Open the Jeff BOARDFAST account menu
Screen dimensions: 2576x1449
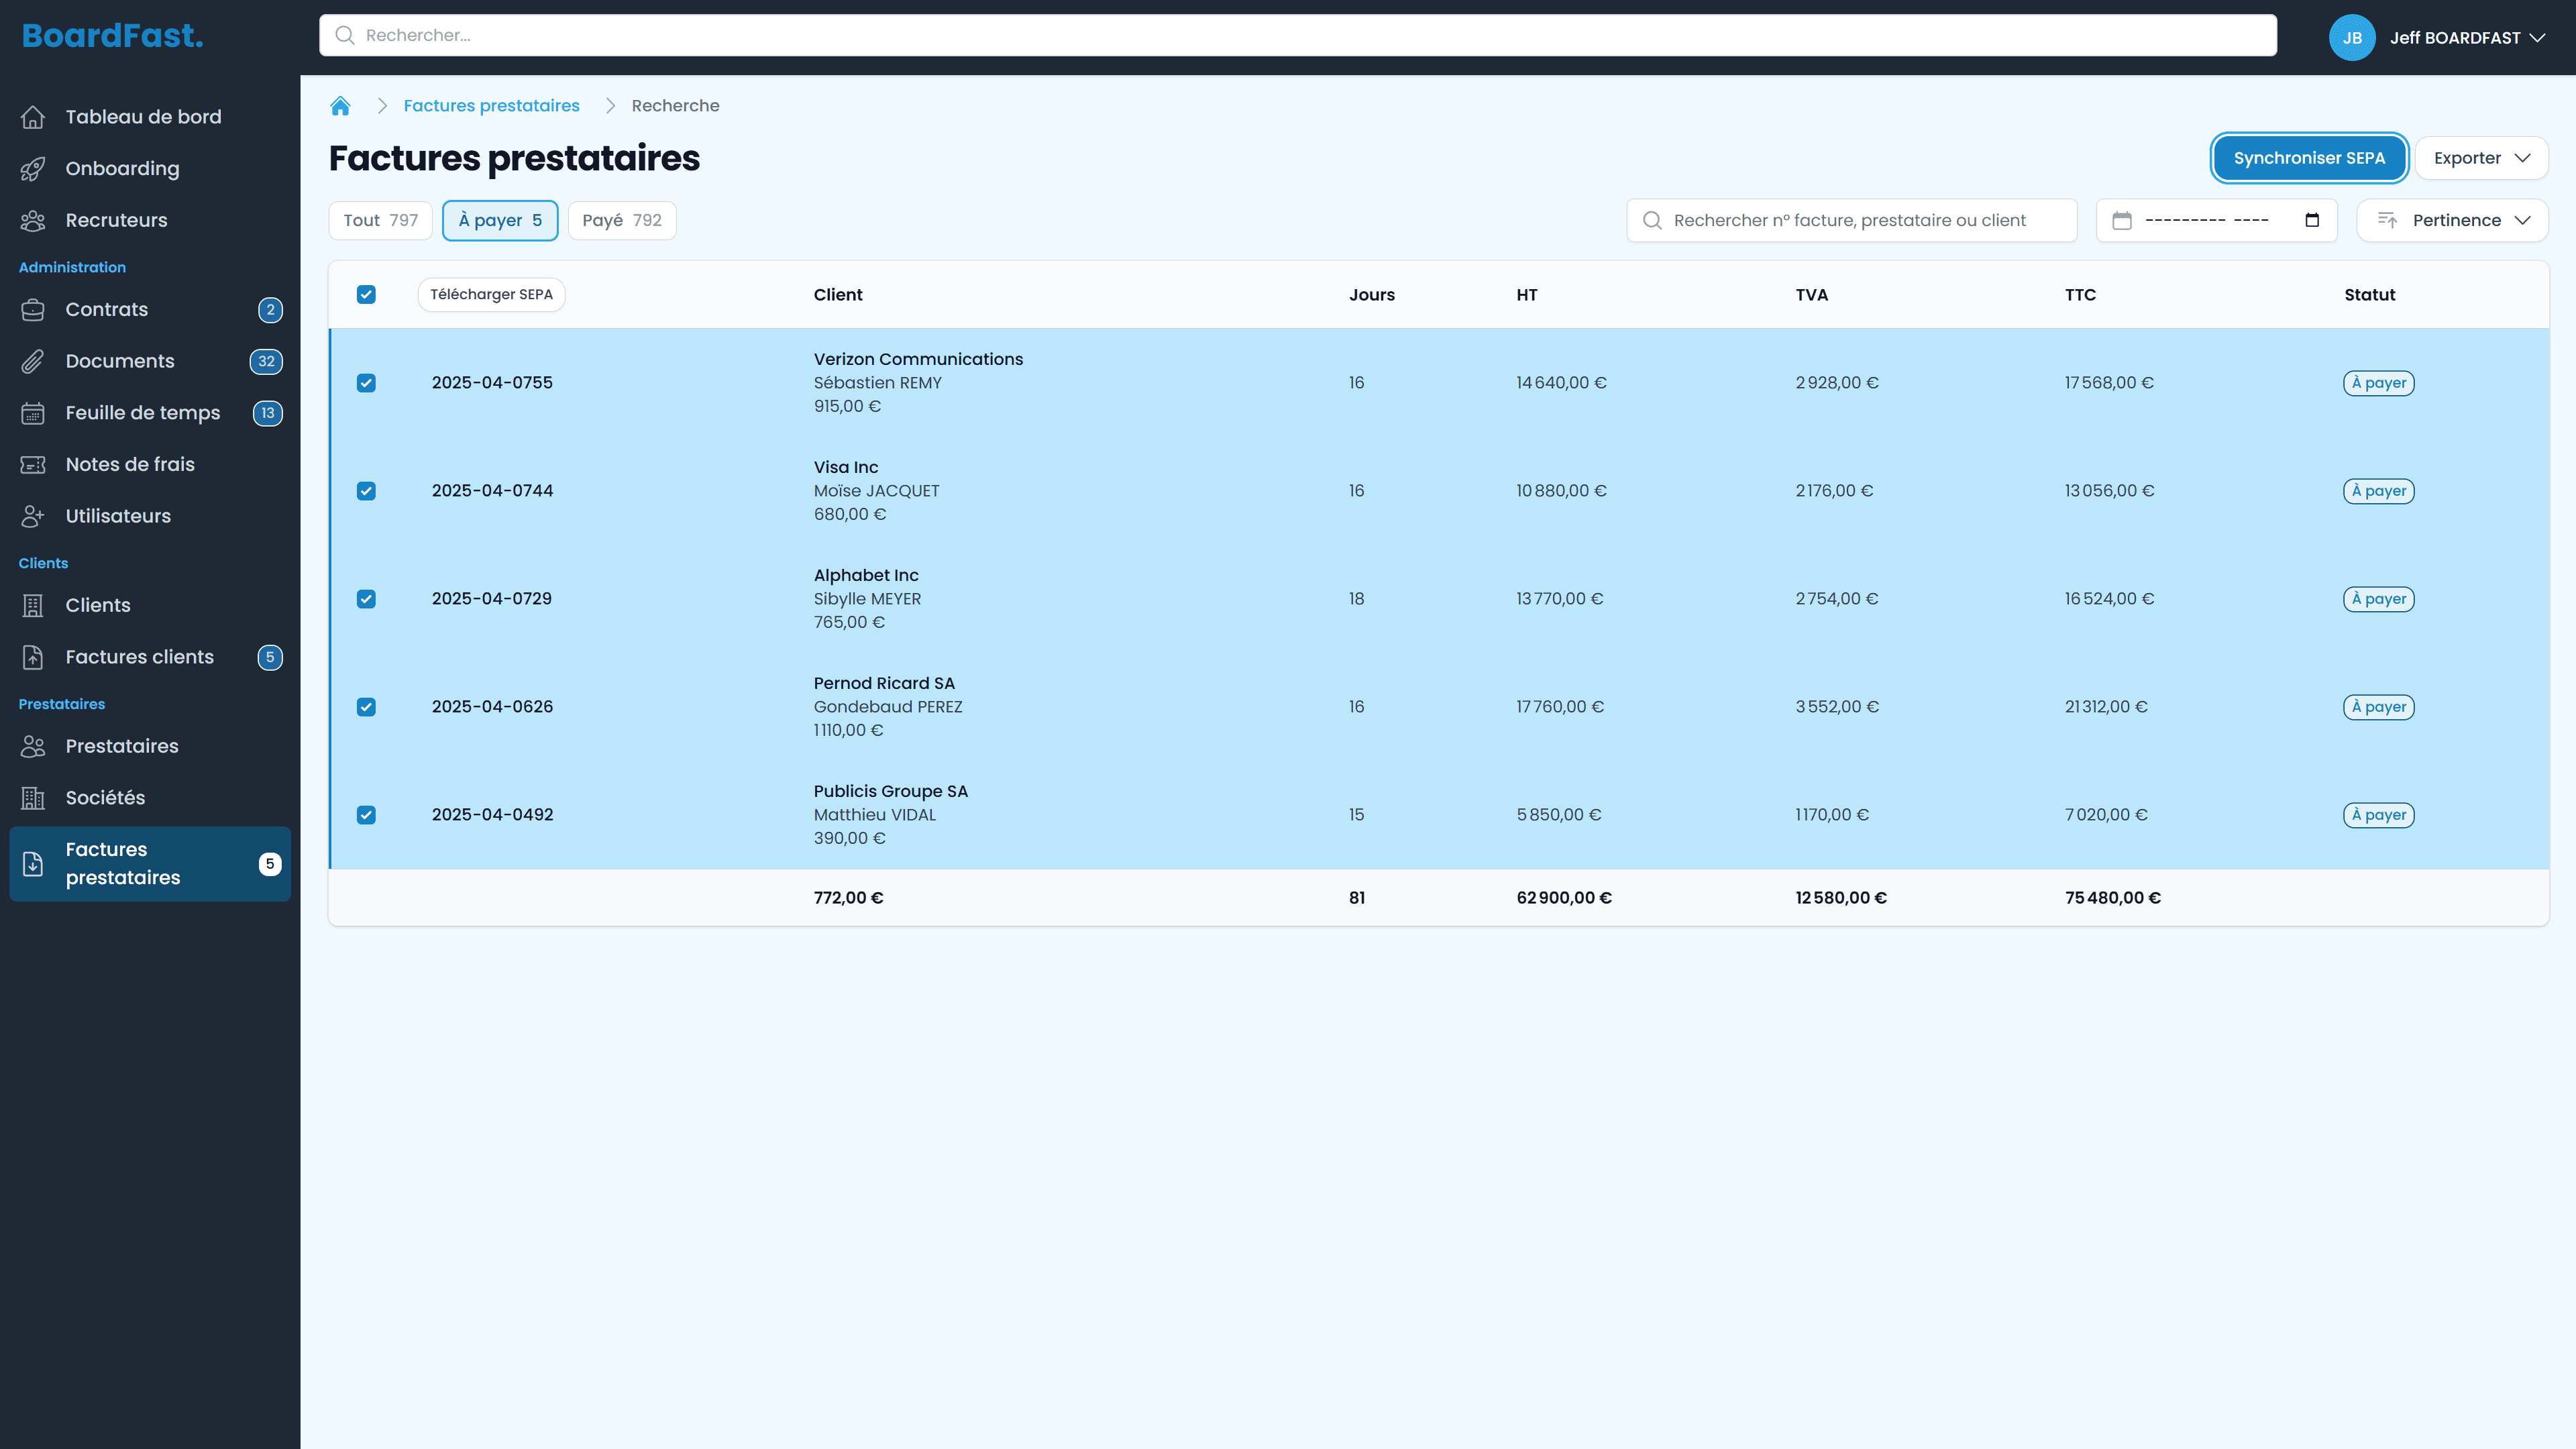[2466, 38]
